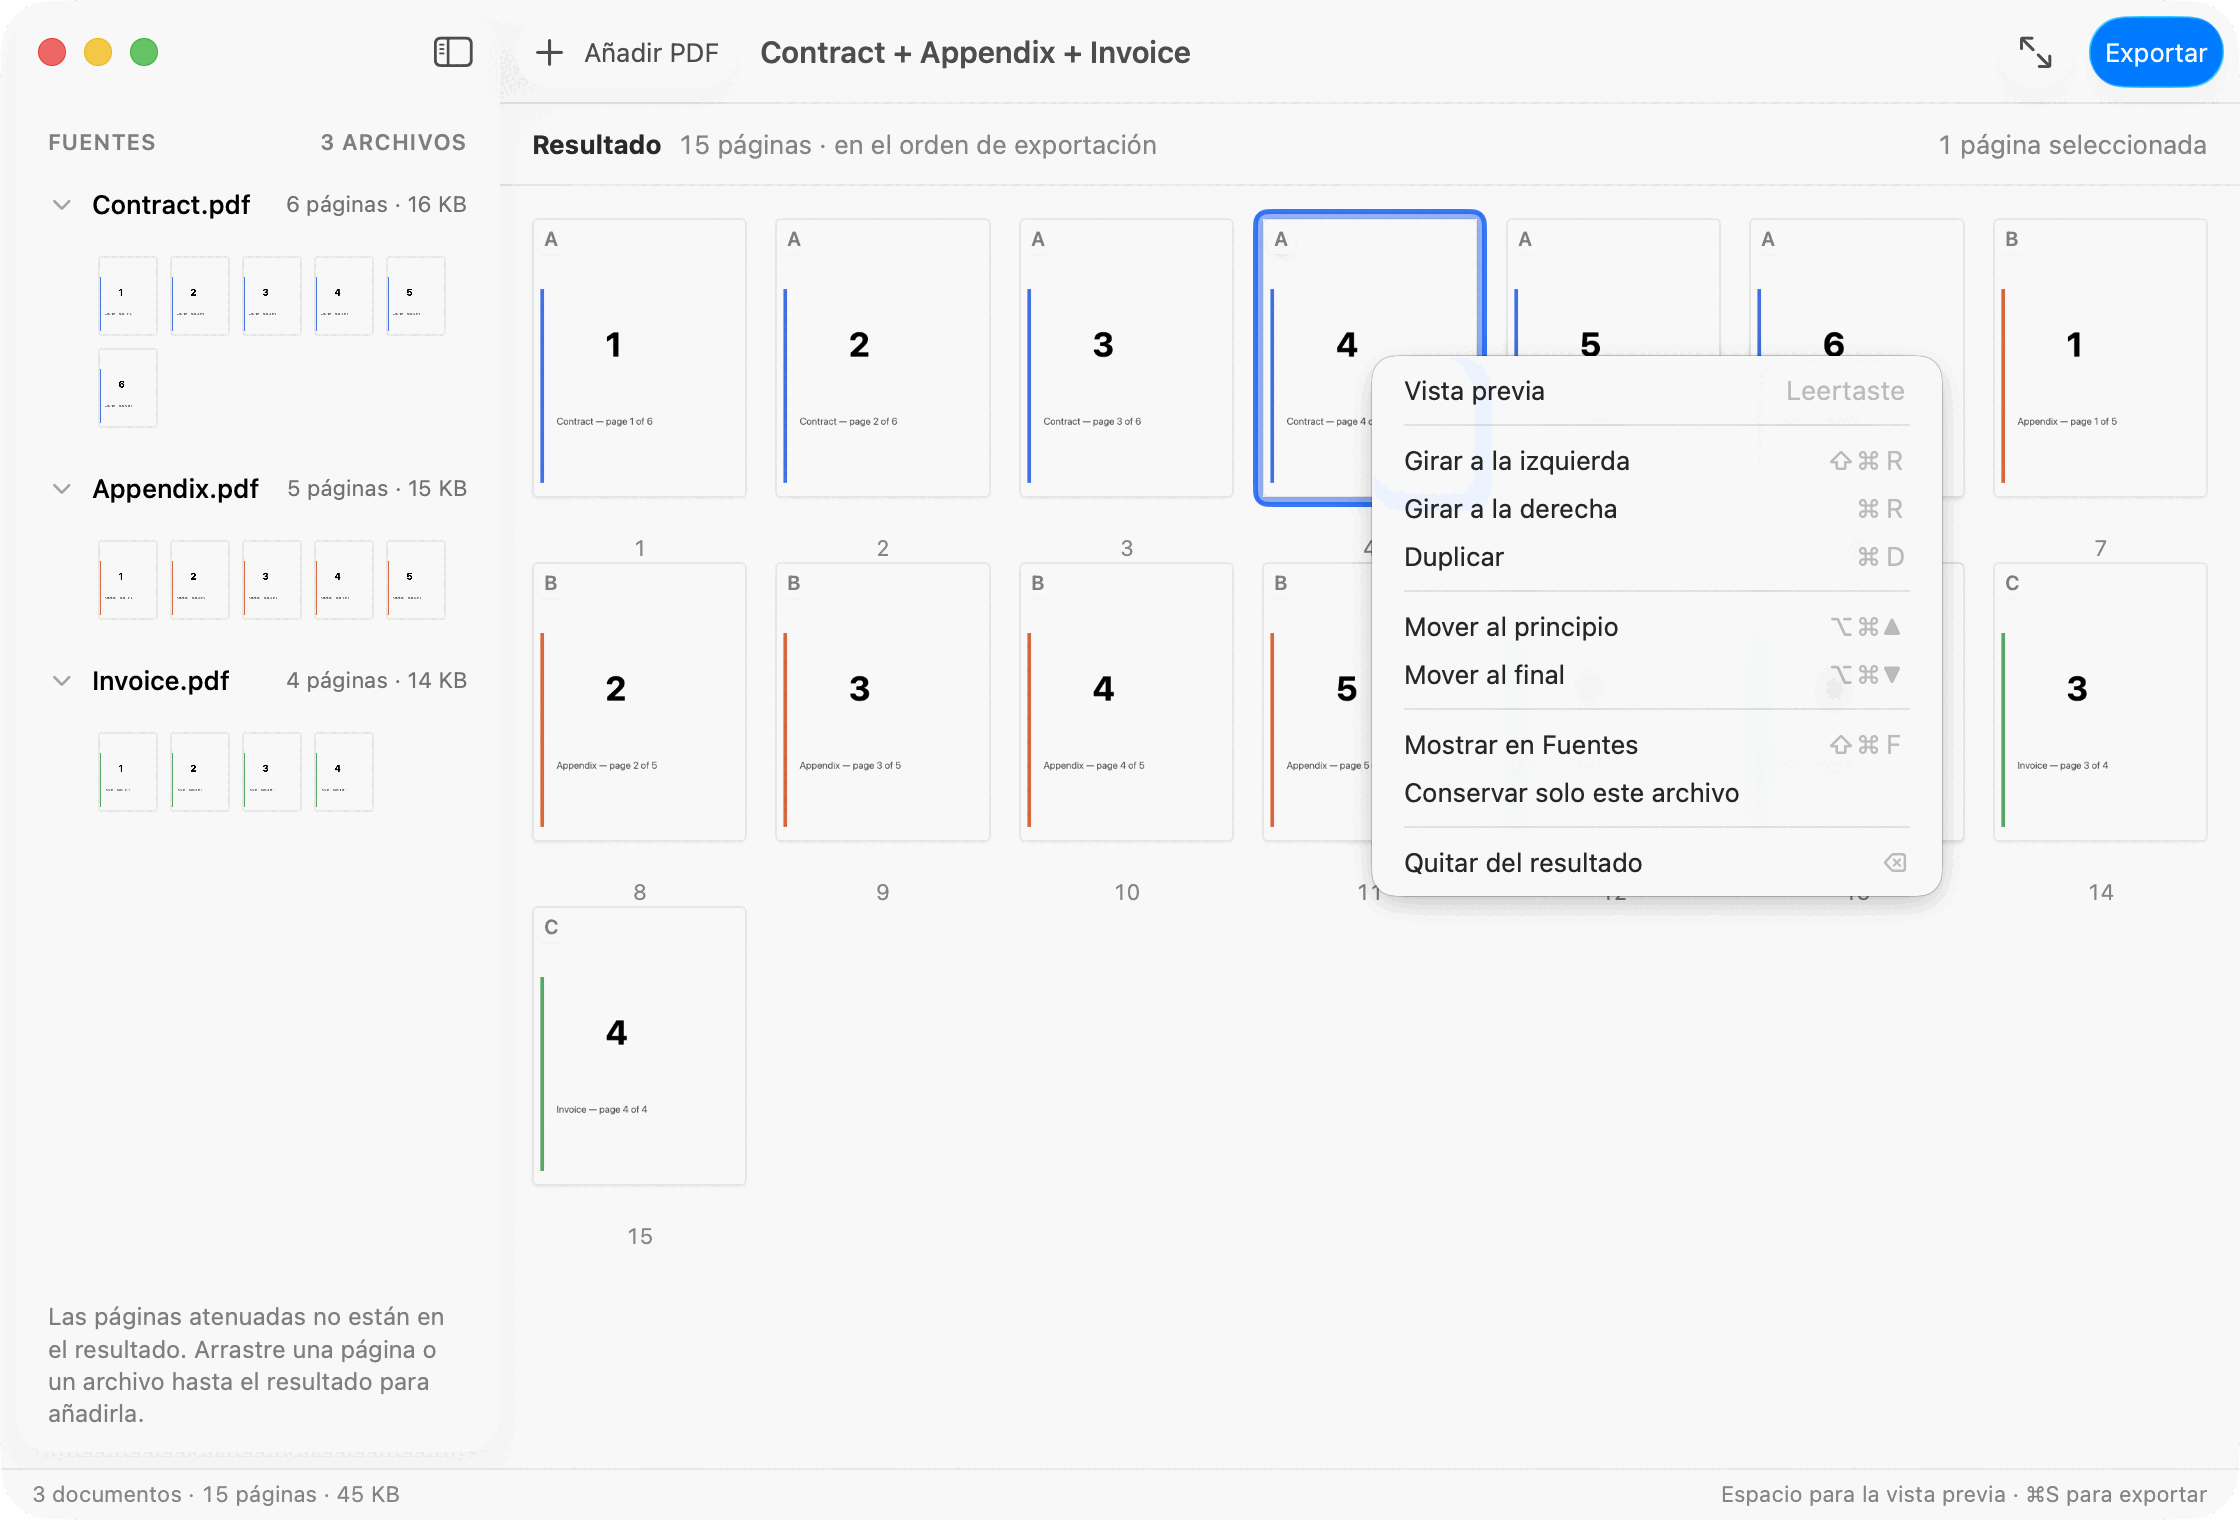Viewport: 2240px width, 1520px height.
Task: Choose Quitar del resultado
Action: [1656, 863]
